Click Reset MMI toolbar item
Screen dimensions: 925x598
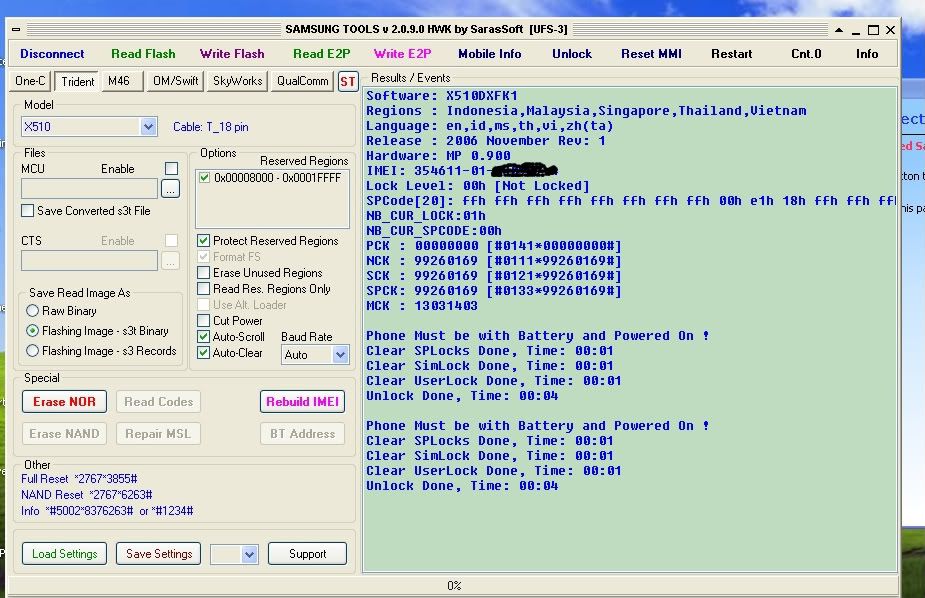[651, 54]
